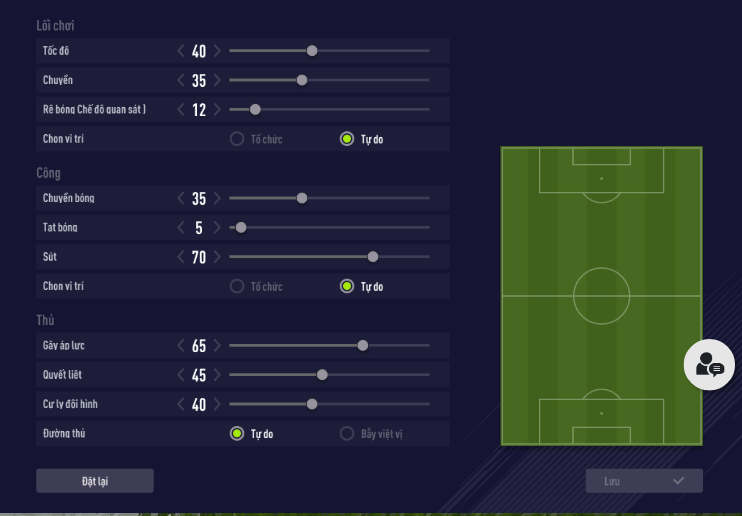Image resolution: width=742 pixels, height=516 pixels.
Task: Decrease Cự ly đội hình with left arrow
Action: coord(181,405)
